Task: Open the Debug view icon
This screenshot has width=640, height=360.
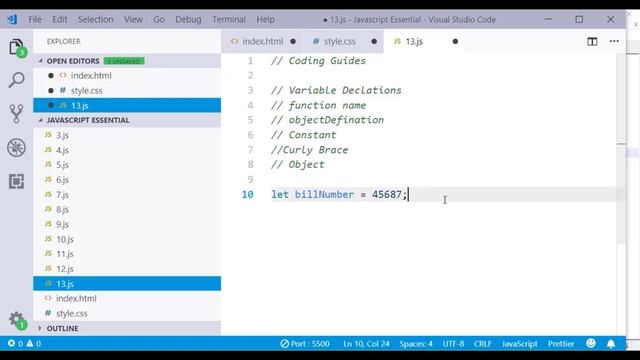Action: click(16, 147)
